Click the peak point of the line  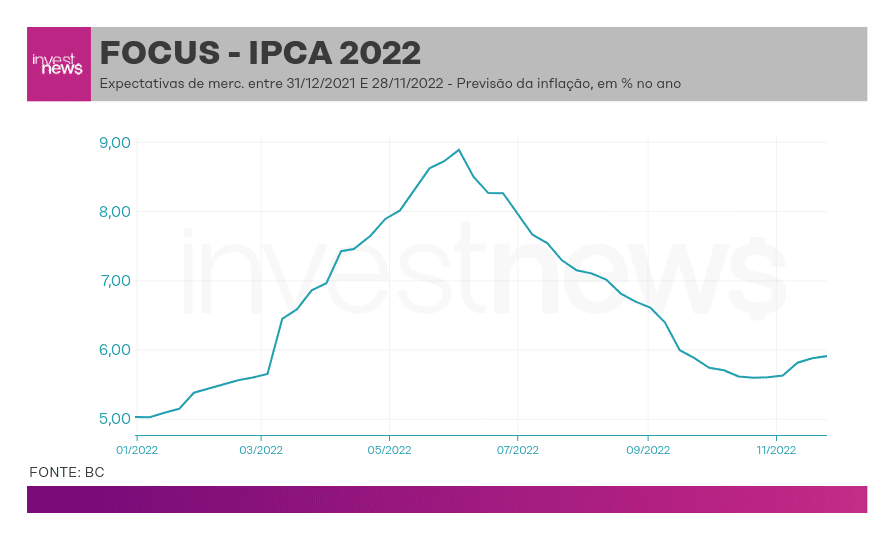(459, 150)
